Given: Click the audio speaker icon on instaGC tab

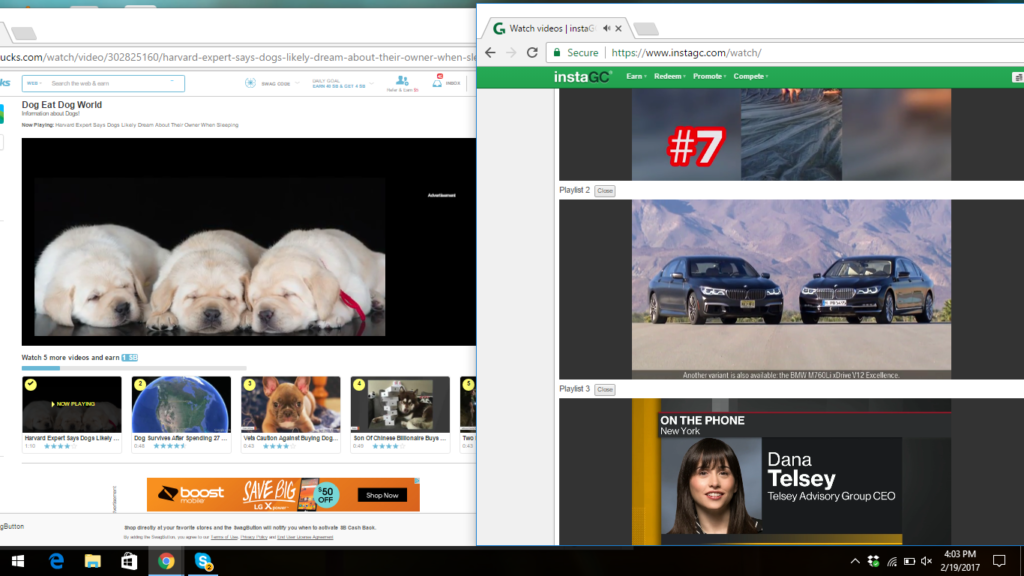Looking at the screenshot, I should click(607, 28).
